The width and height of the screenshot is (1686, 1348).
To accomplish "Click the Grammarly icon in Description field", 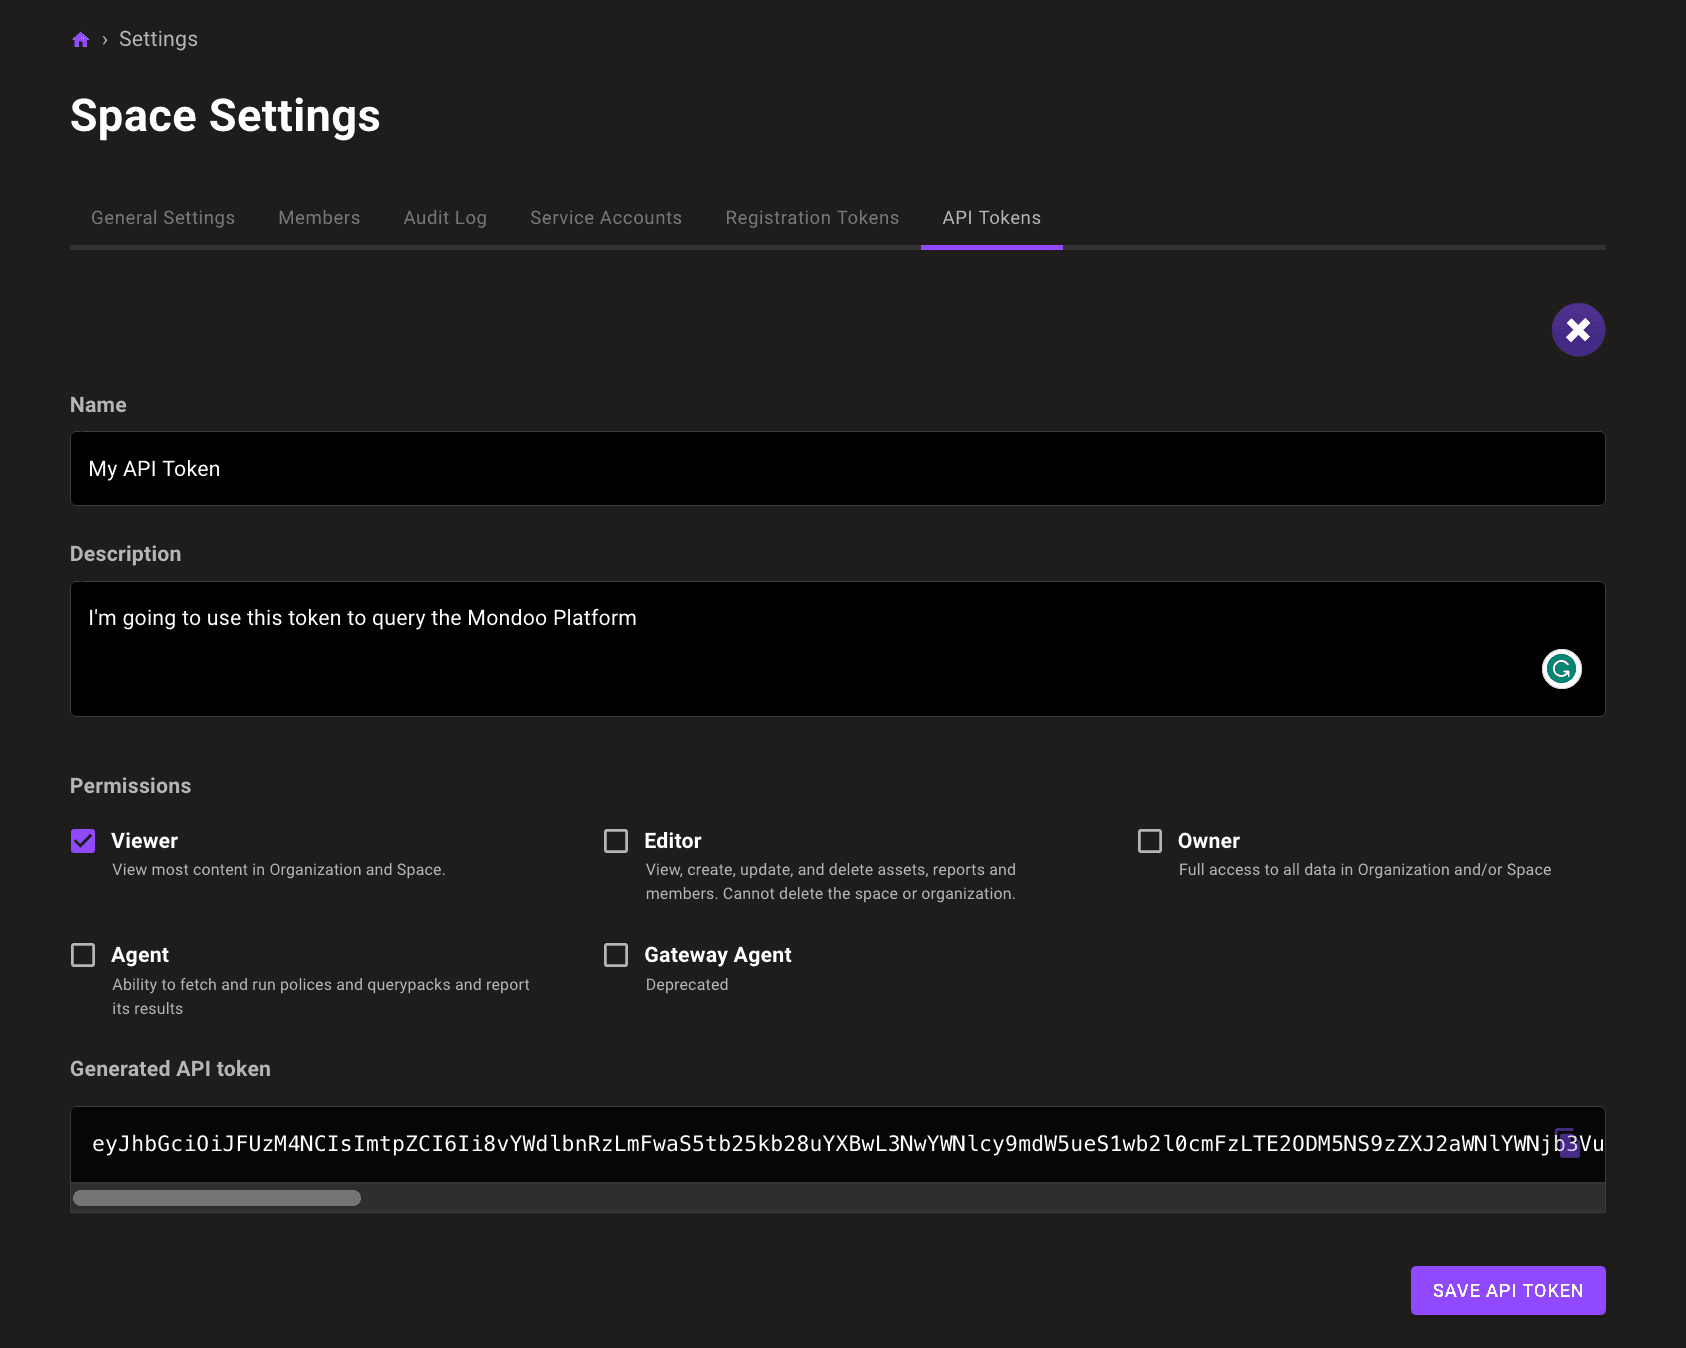I will pos(1561,669).
